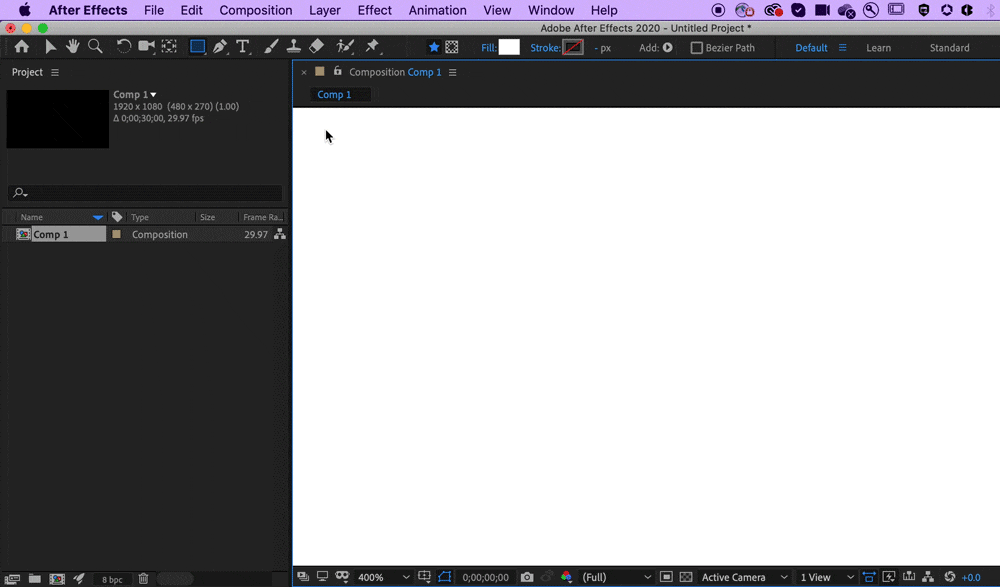Screen dimensions: 1000x587
Task: Open the Stroke color swatch
Action: (573, 47)
